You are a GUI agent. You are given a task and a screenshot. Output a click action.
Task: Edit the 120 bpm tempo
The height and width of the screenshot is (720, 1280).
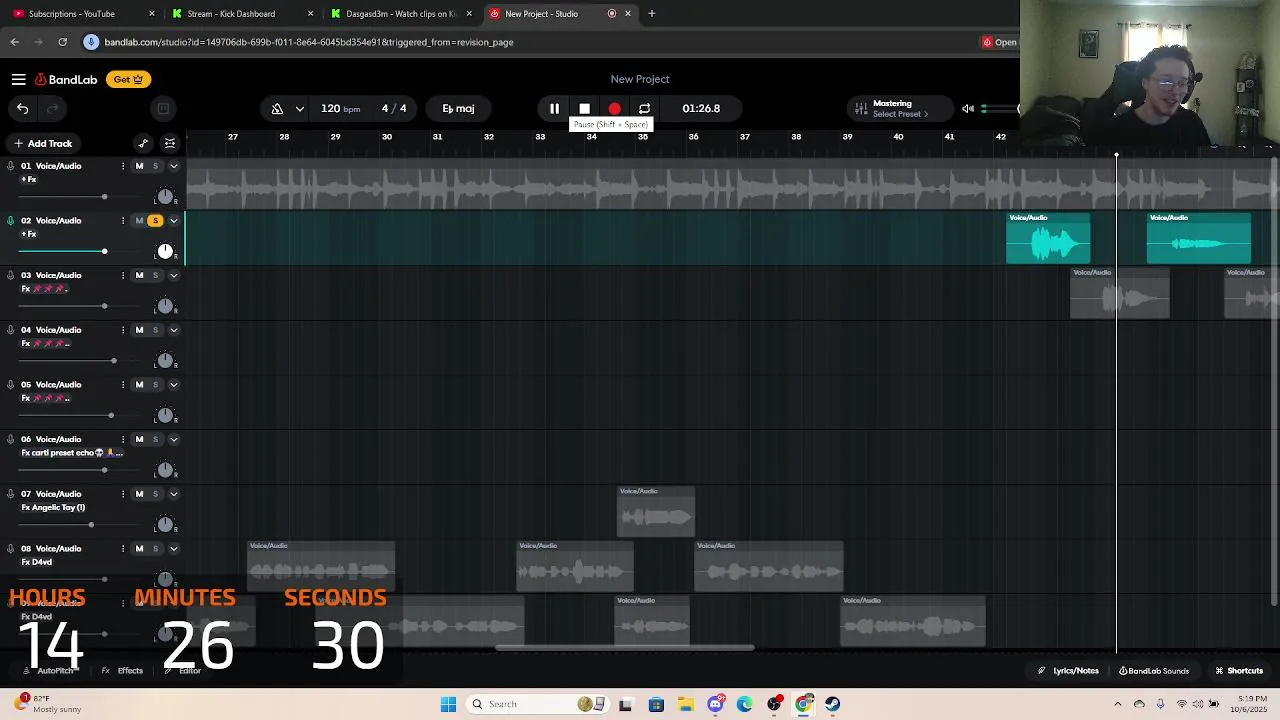click(x=340, y=108)
